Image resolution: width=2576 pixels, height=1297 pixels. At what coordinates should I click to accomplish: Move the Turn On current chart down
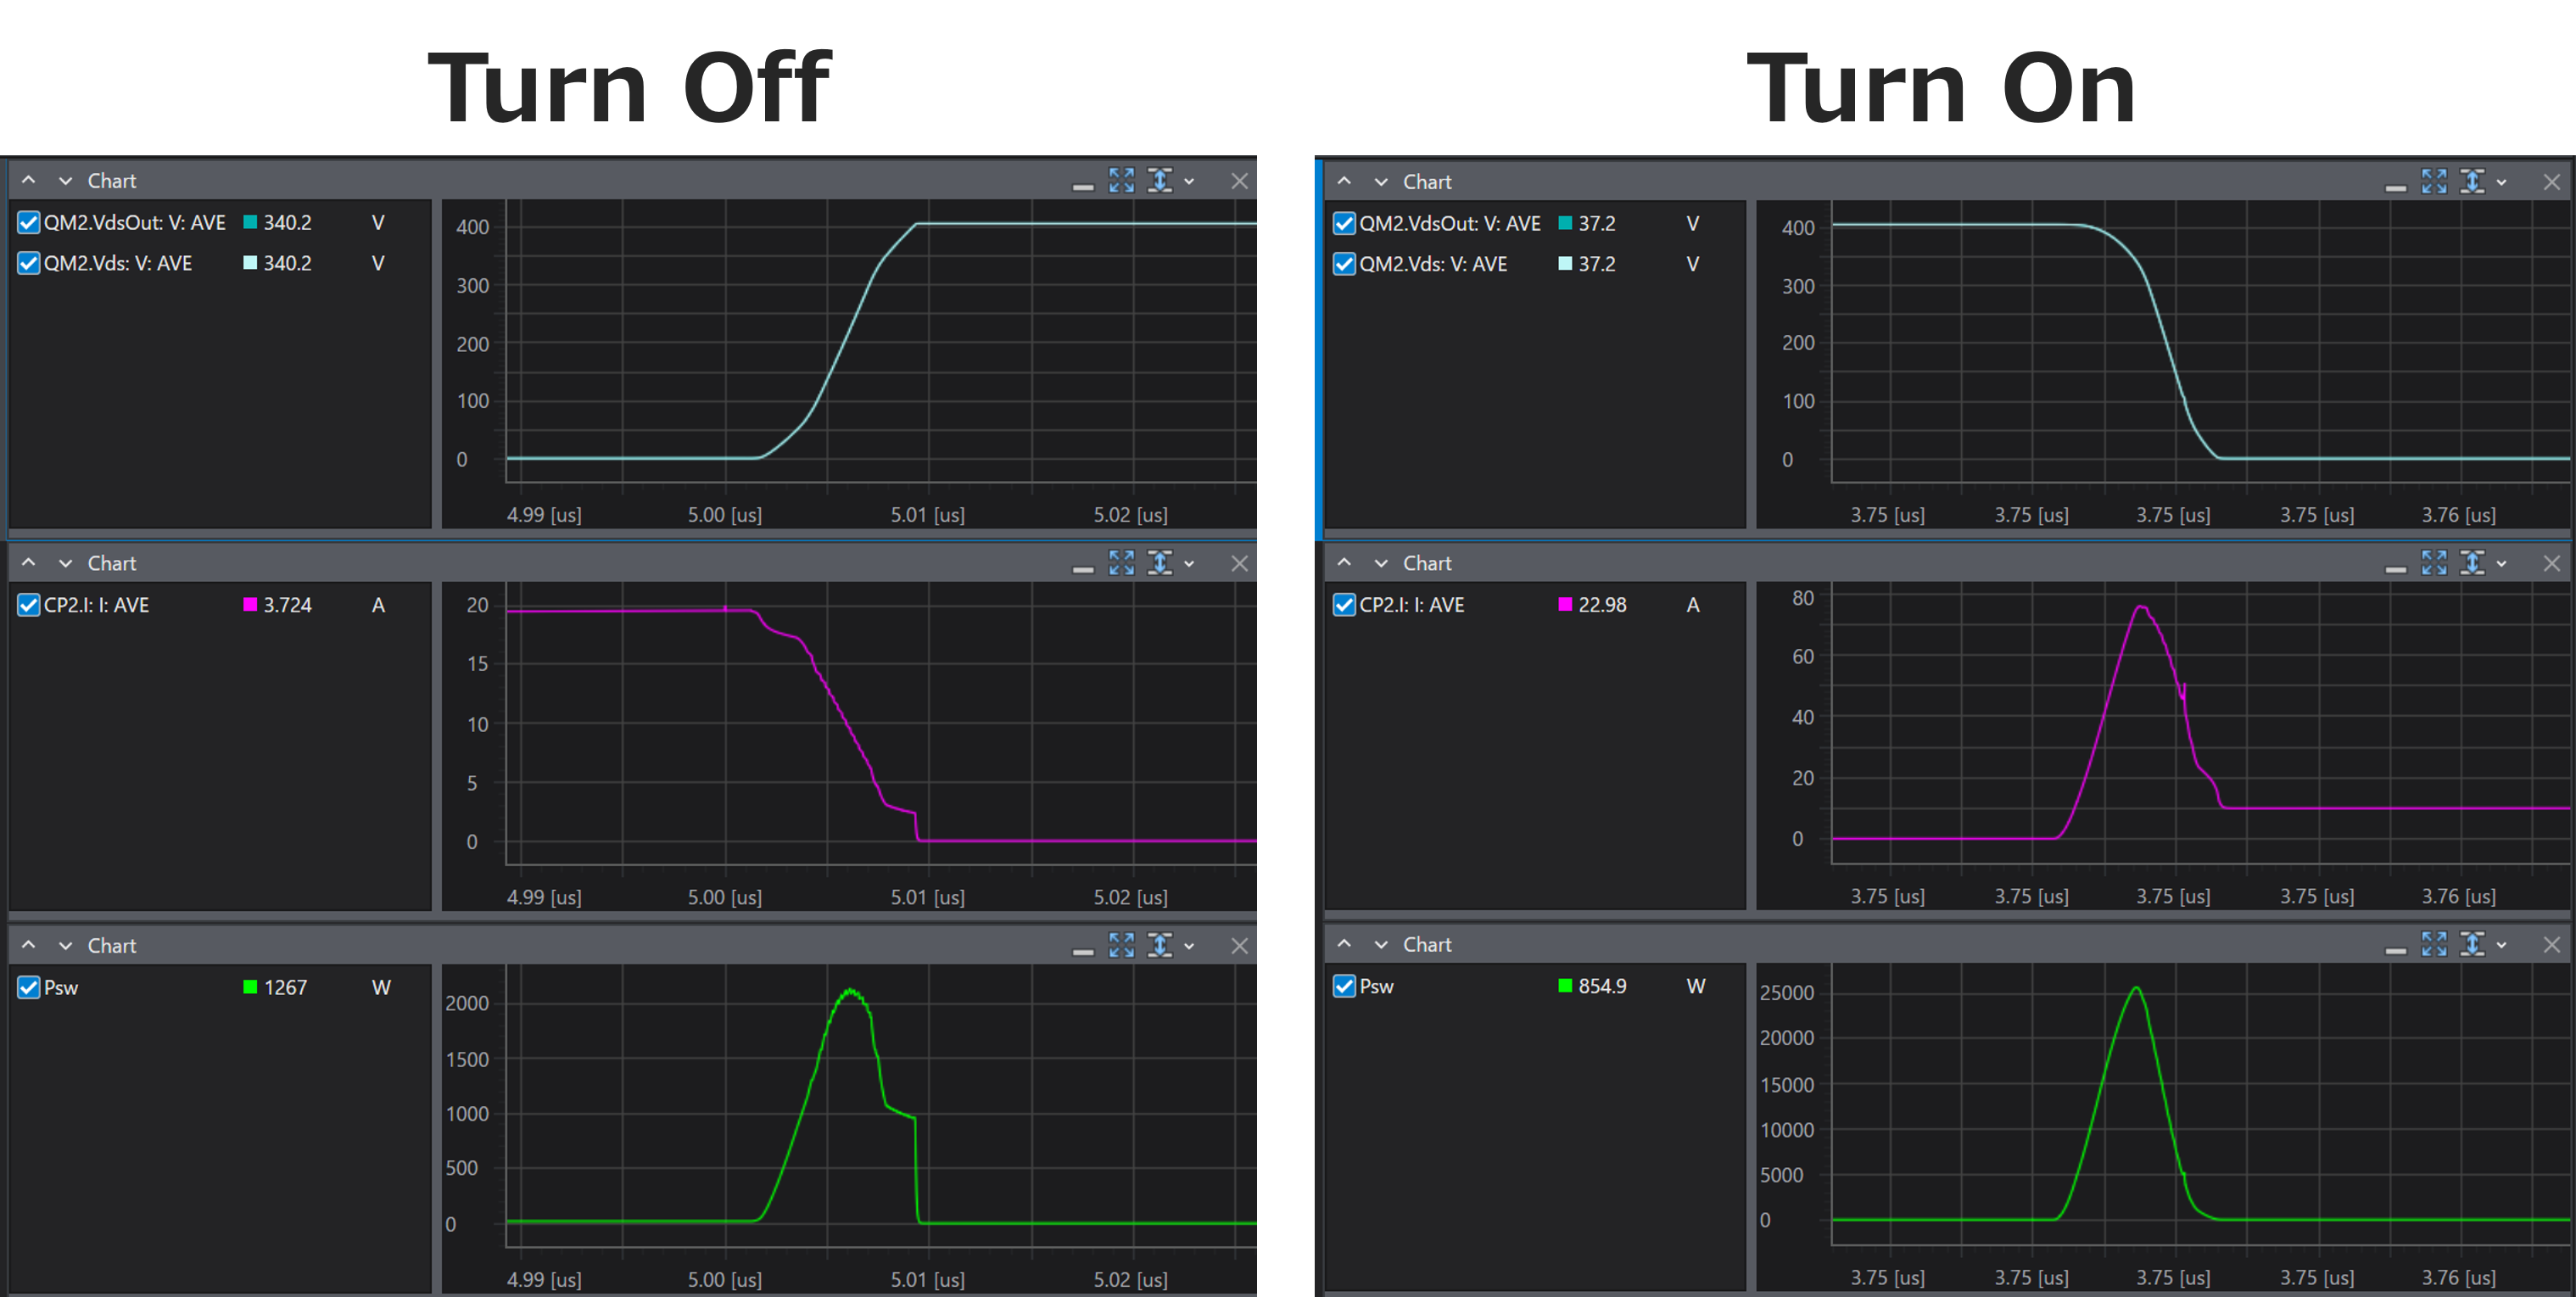tap(1381, 563)
